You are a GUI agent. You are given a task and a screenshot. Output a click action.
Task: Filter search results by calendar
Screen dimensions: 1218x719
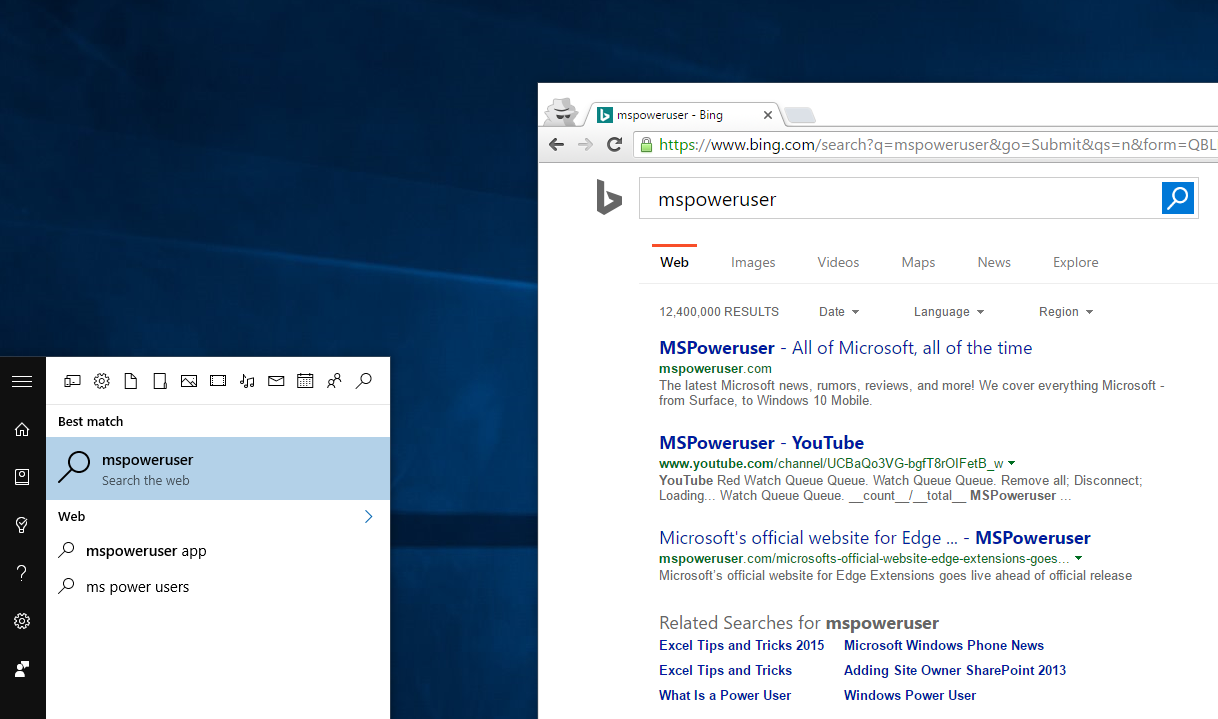pos(305,381)
